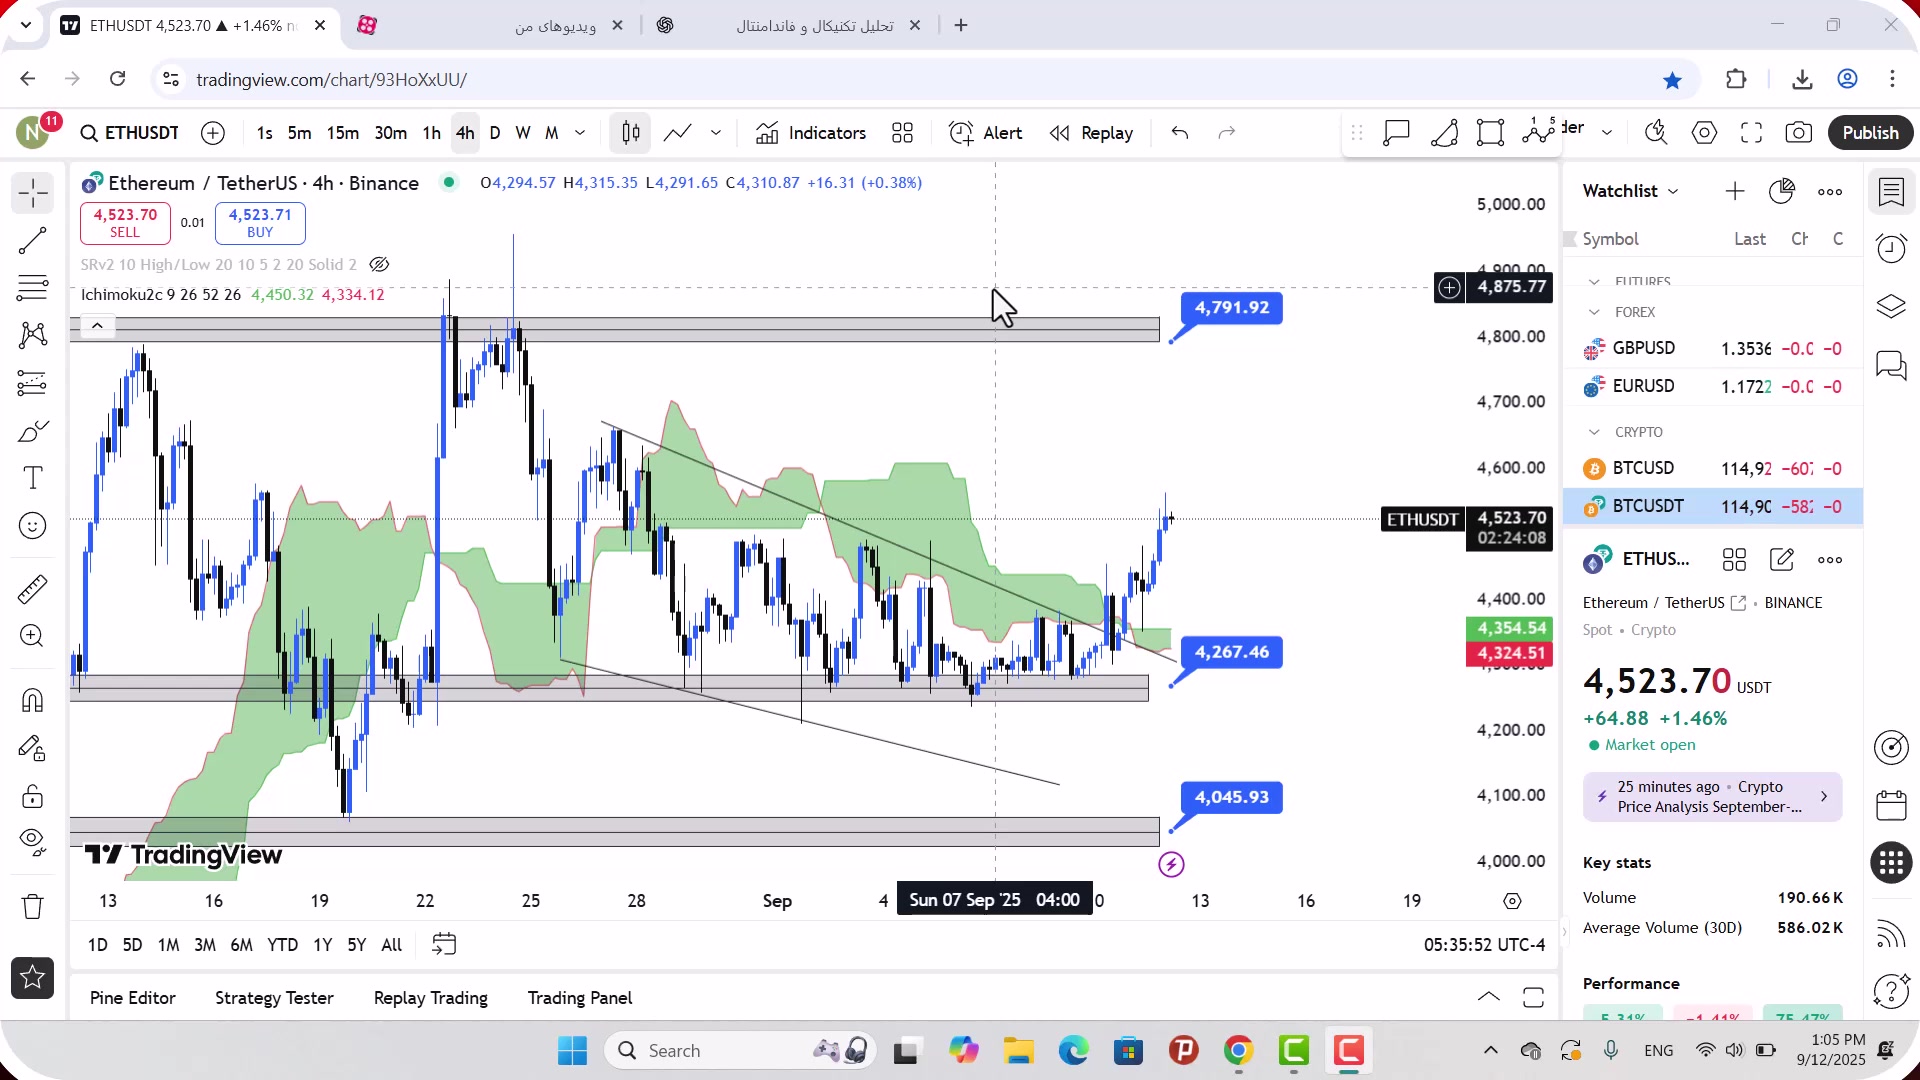Activate the zoom in tool
The height and width of the screenshot is (1080, 1920).
pos(33,636)
